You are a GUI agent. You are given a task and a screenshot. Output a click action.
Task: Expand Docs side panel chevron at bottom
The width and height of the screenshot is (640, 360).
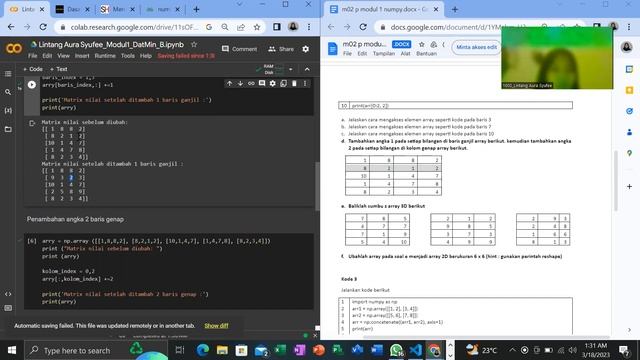point(629,330)
